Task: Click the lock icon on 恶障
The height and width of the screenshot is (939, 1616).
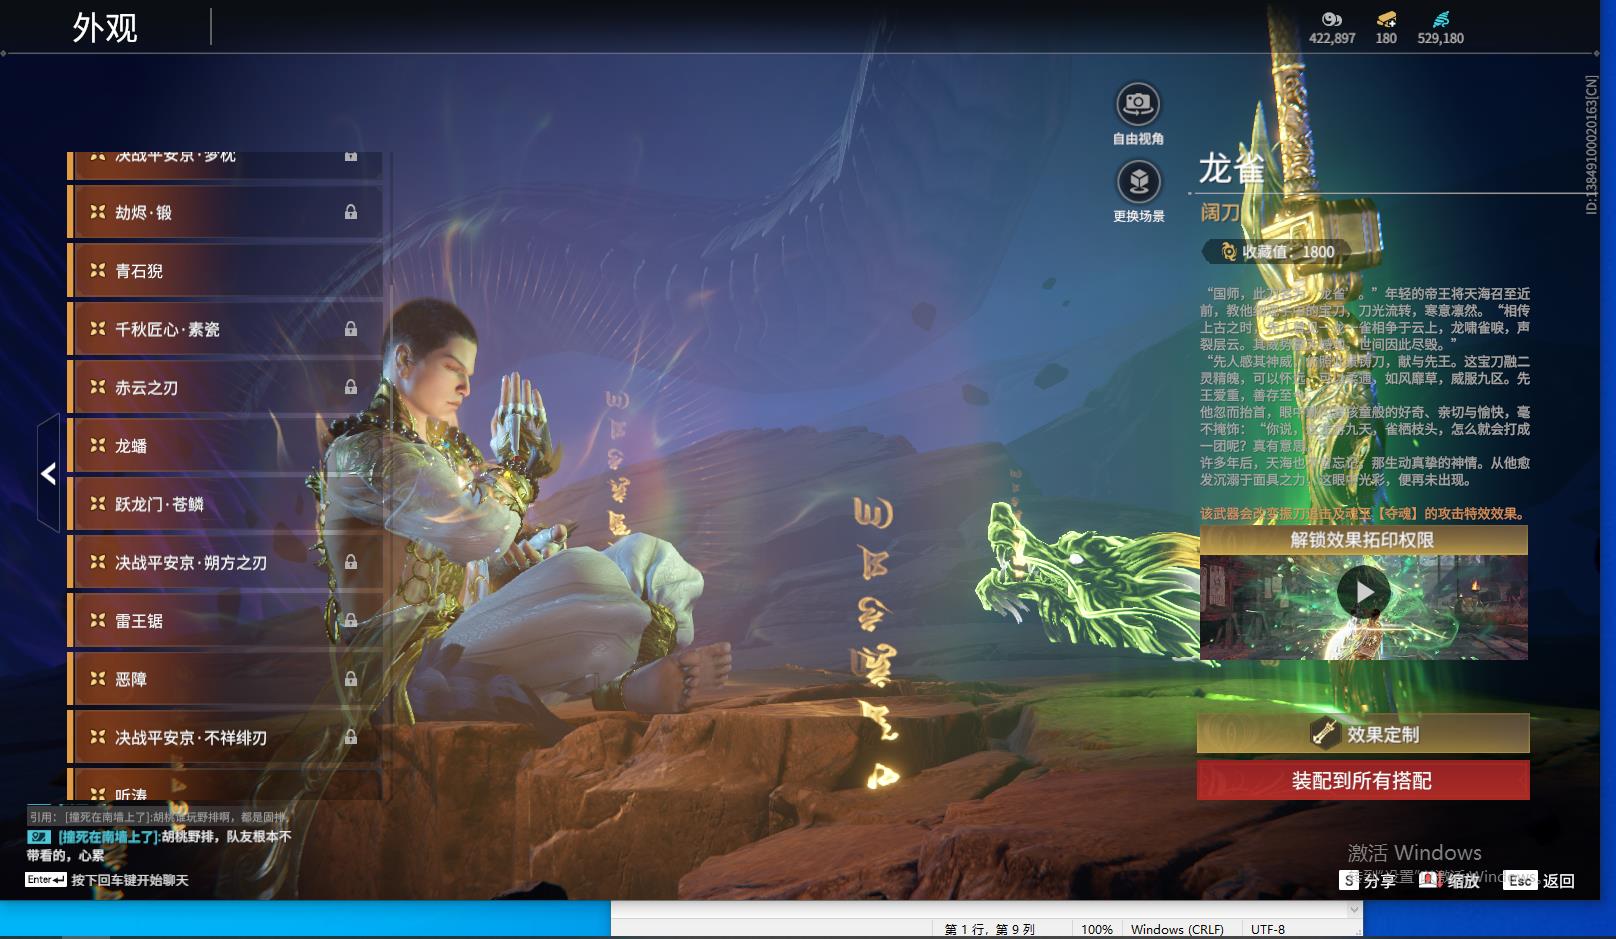Action: point(351,679)
